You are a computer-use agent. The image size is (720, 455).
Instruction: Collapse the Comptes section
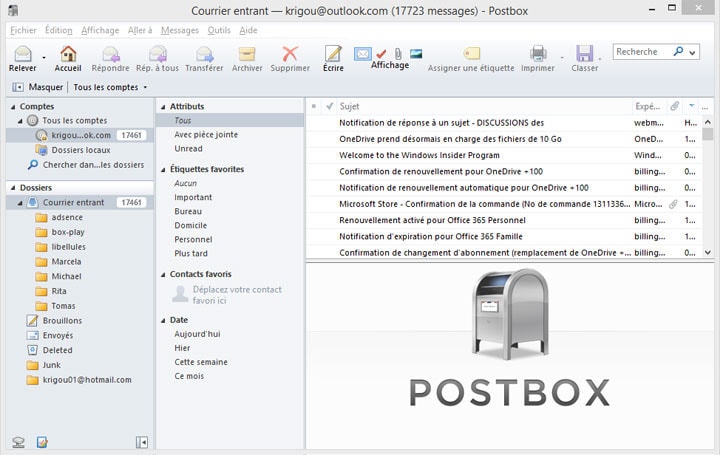(13, 107)
